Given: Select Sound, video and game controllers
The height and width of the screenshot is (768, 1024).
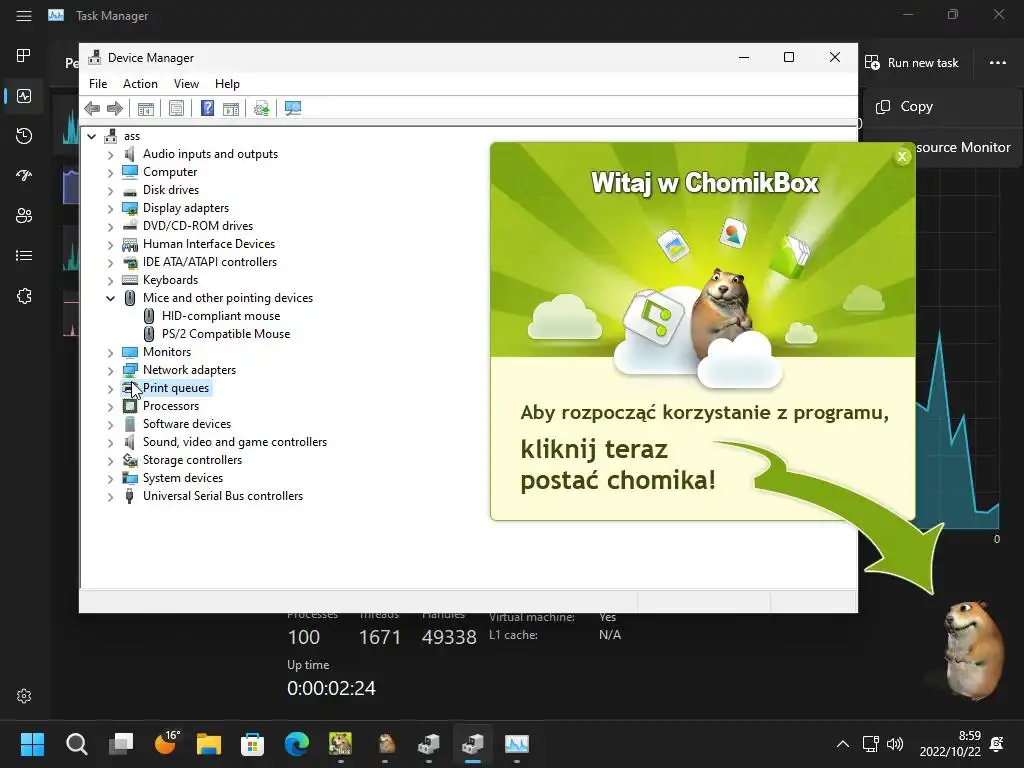Looking at the screenshot, I should [x=234, y=442].
